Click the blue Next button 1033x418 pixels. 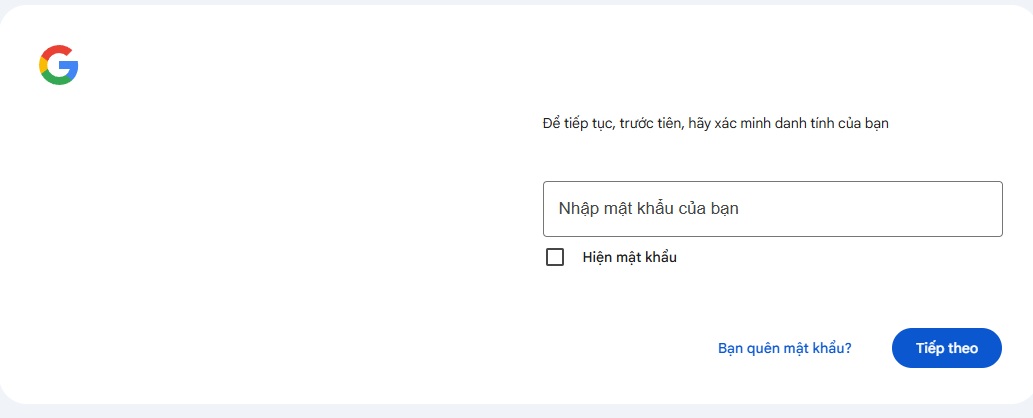pos(946,348)
